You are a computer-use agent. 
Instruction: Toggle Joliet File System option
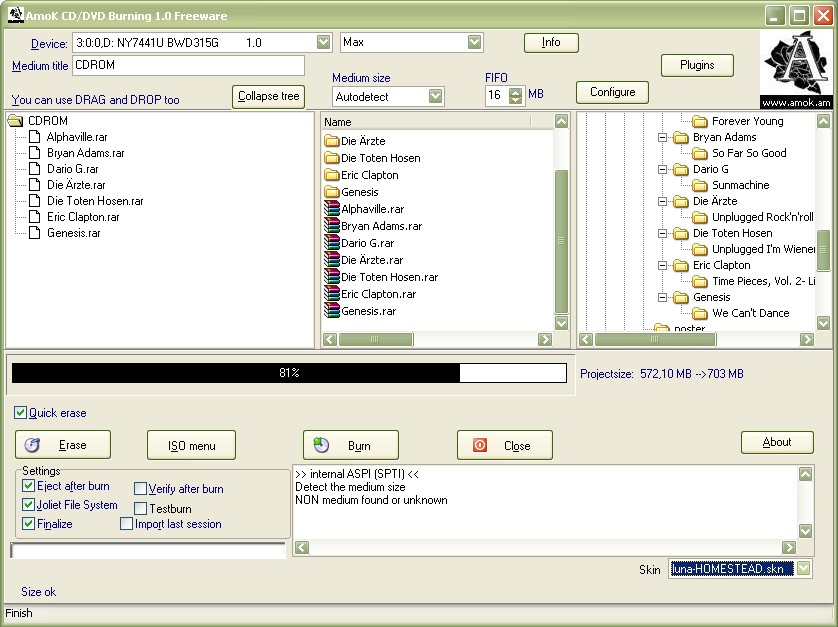pos(28,504)
